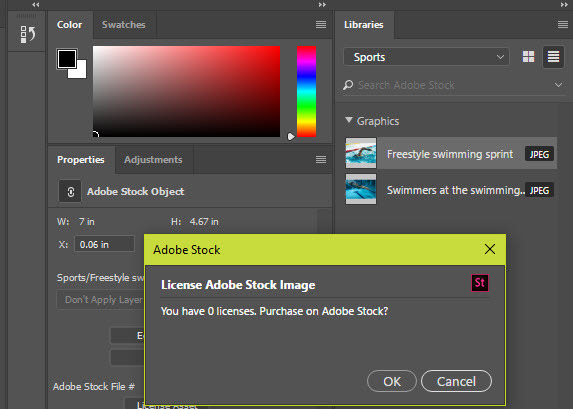Click the Adobe Stock Object linked icon
This screenshot has width=573, height=409.
click(x=70, y=192)
